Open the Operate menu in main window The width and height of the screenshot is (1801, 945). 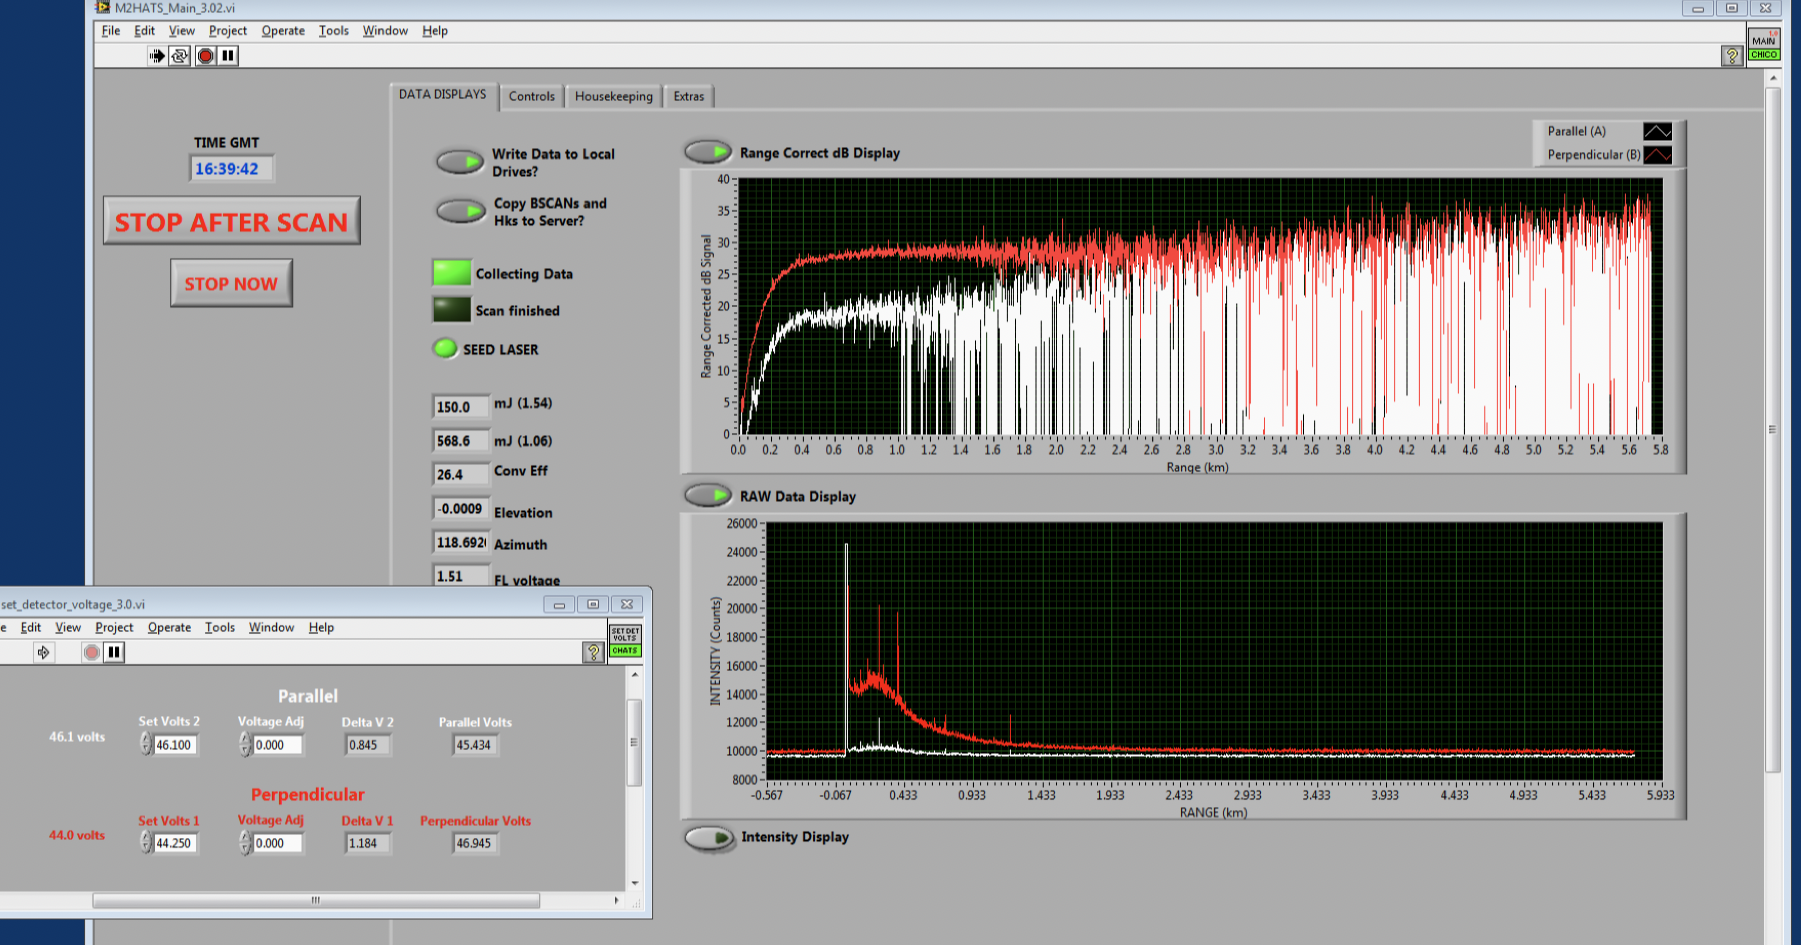(283, 31)
